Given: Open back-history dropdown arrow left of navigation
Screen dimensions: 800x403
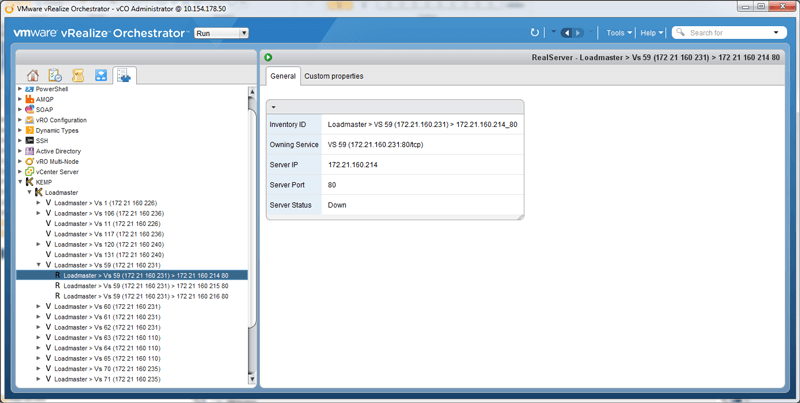Looking at the screenshot, I should point(554,32).
